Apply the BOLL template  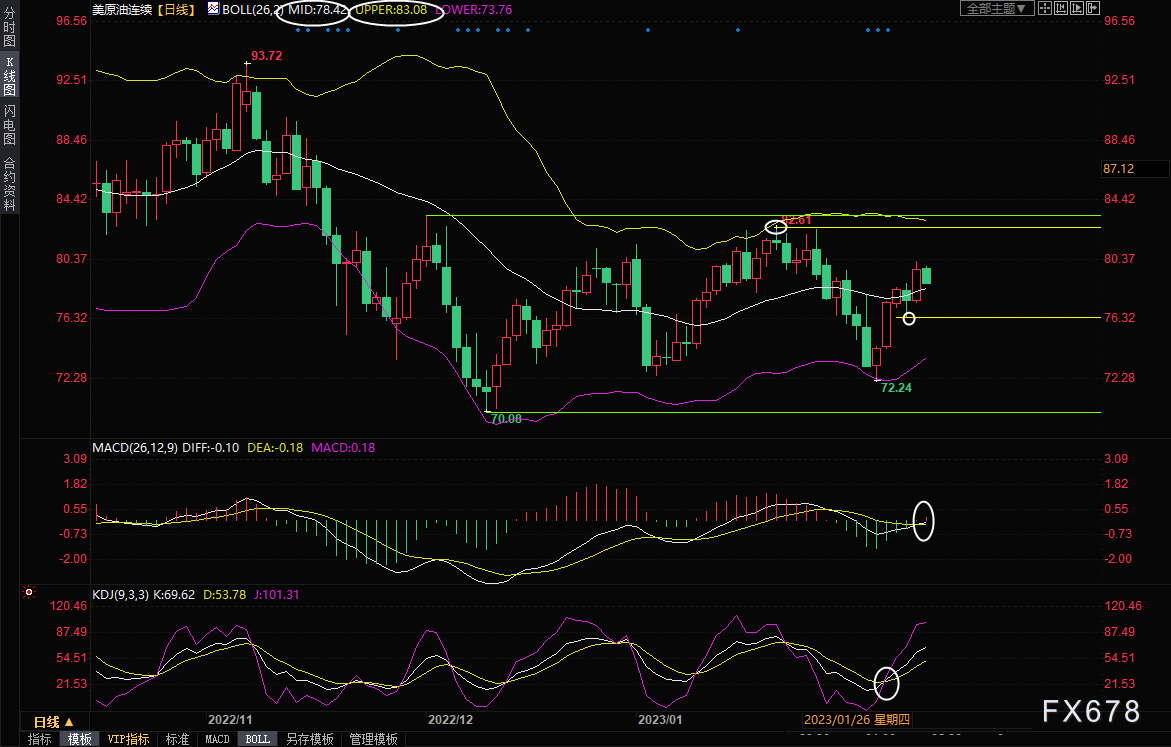(257, 739)
